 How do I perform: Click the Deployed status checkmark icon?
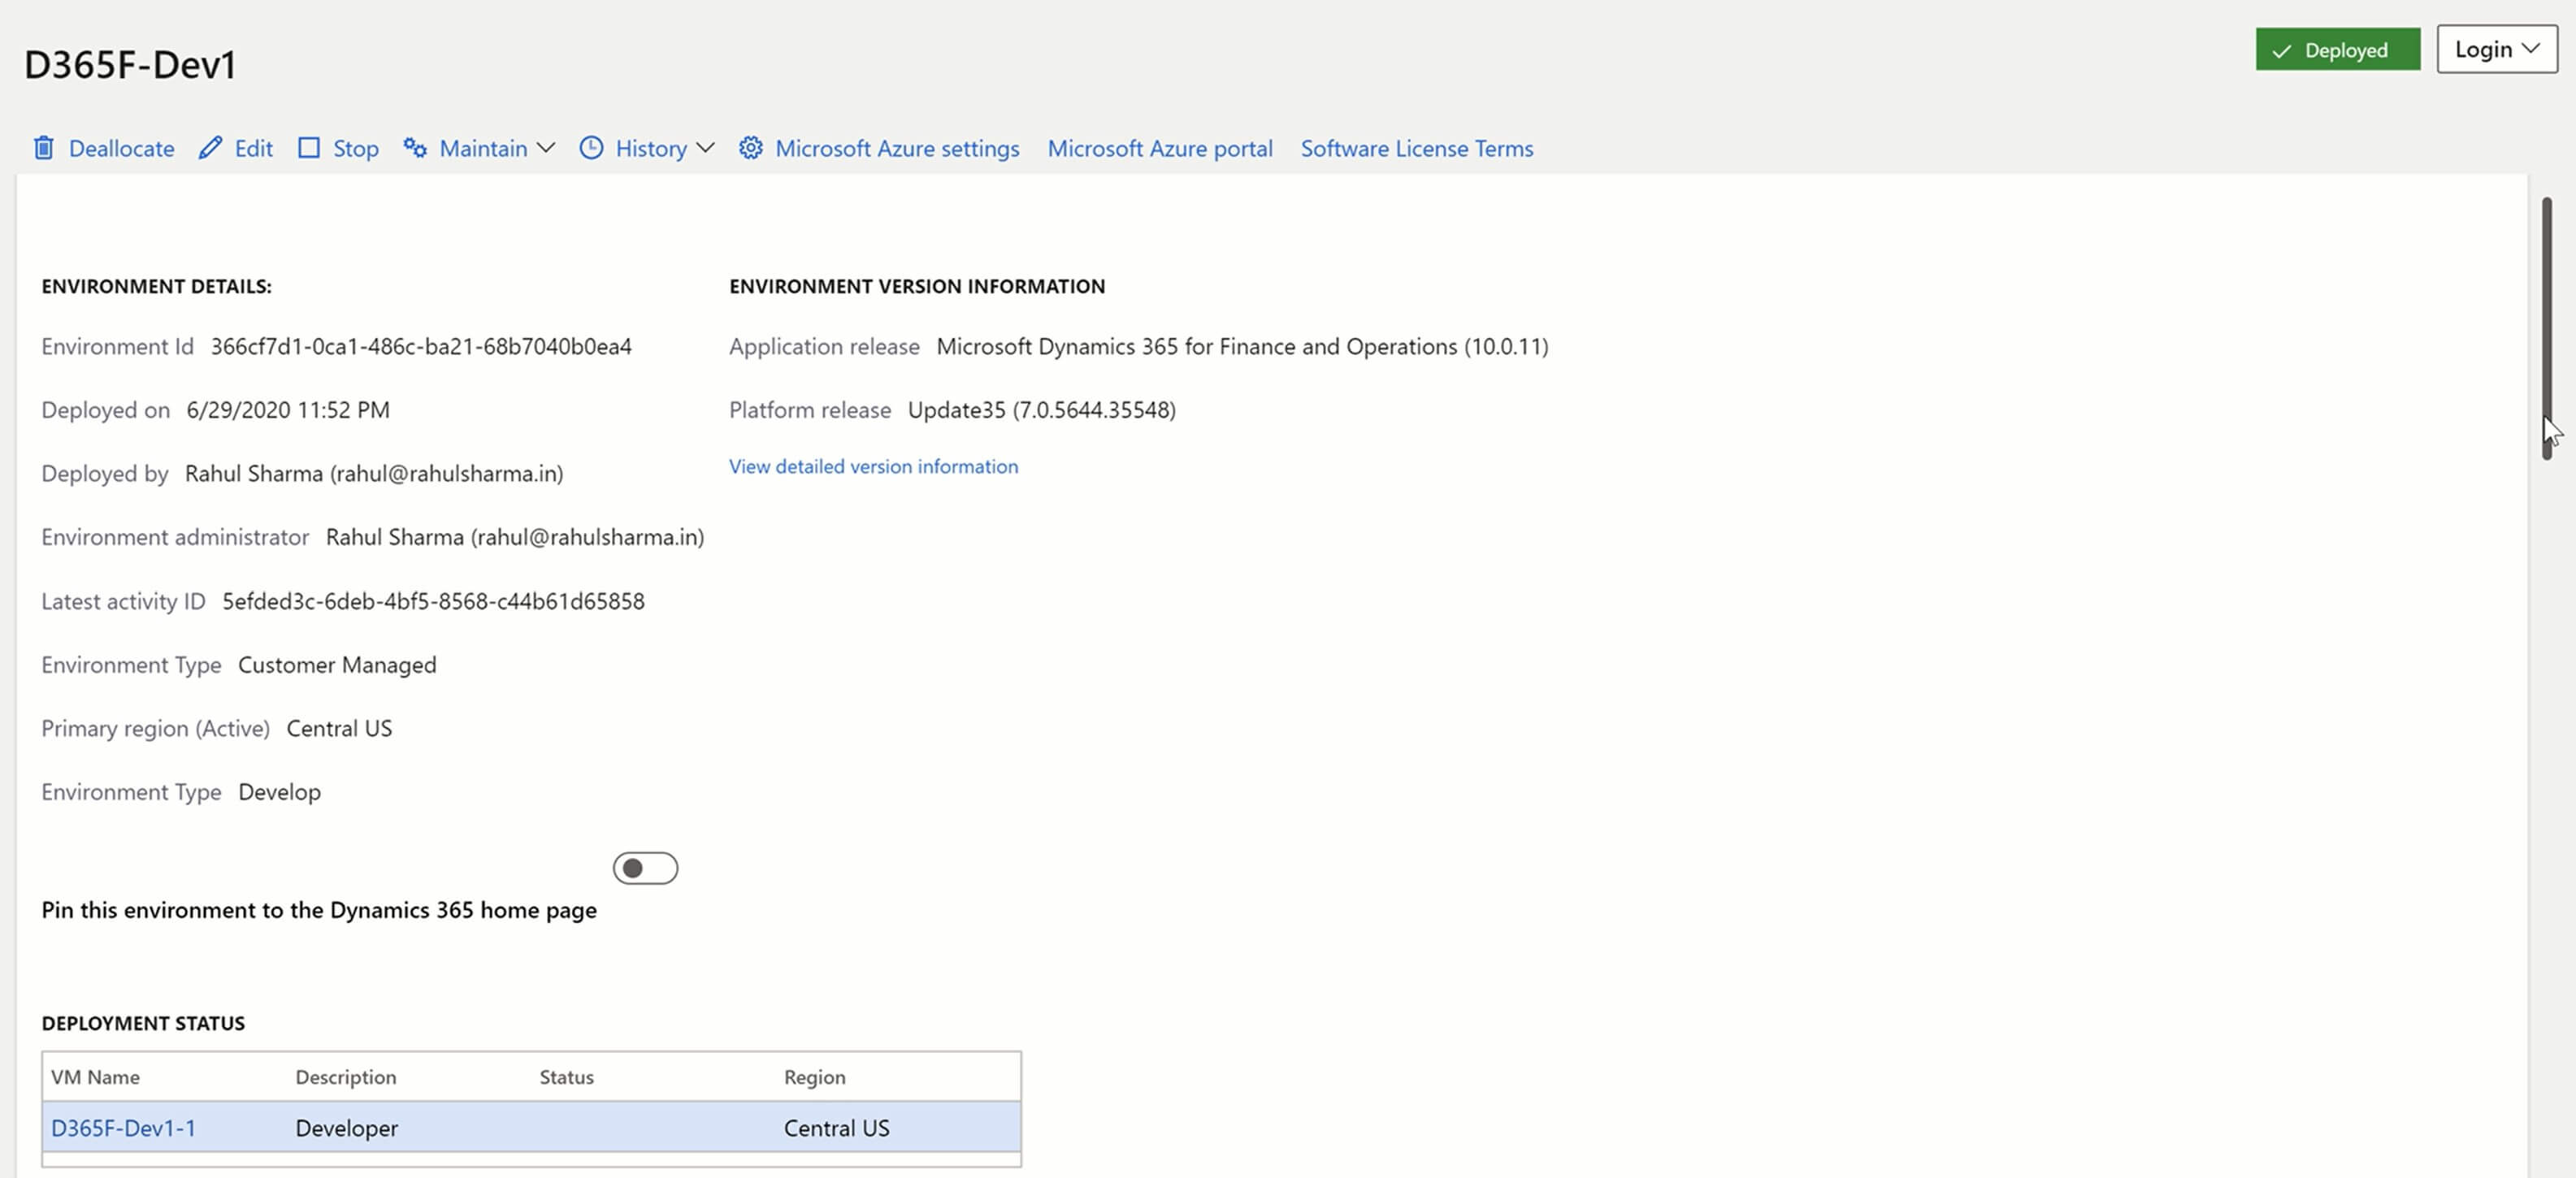point(2281,51)
